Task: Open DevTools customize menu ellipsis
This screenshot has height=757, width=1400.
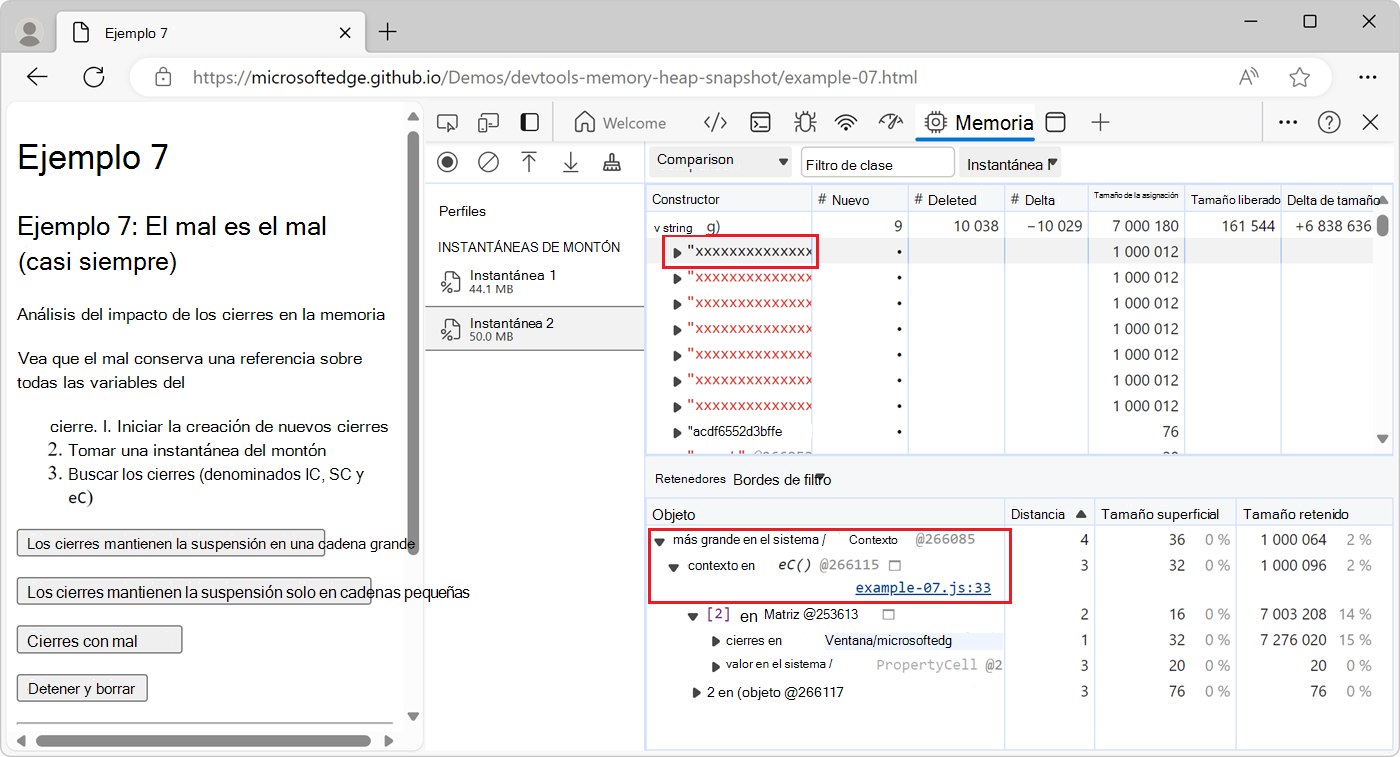Action: 1288,122
